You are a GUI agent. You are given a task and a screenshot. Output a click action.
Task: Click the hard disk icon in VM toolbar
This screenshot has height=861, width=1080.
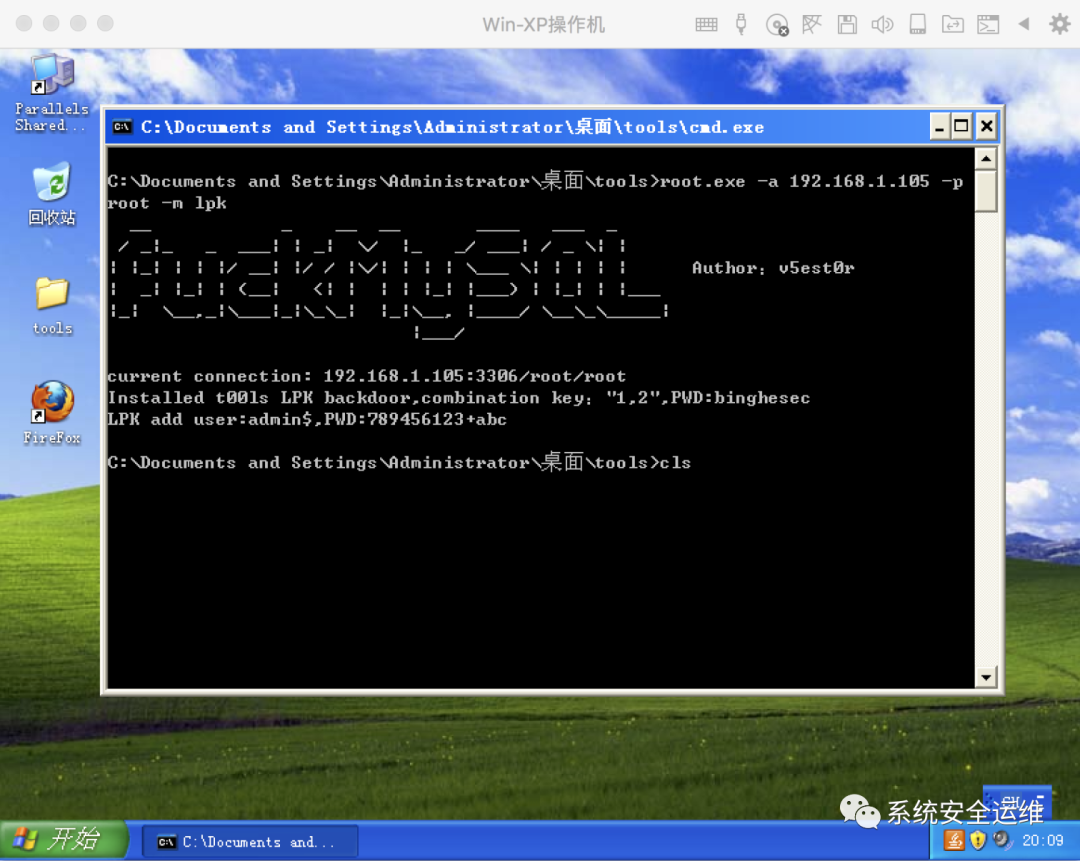coord(917,25)
